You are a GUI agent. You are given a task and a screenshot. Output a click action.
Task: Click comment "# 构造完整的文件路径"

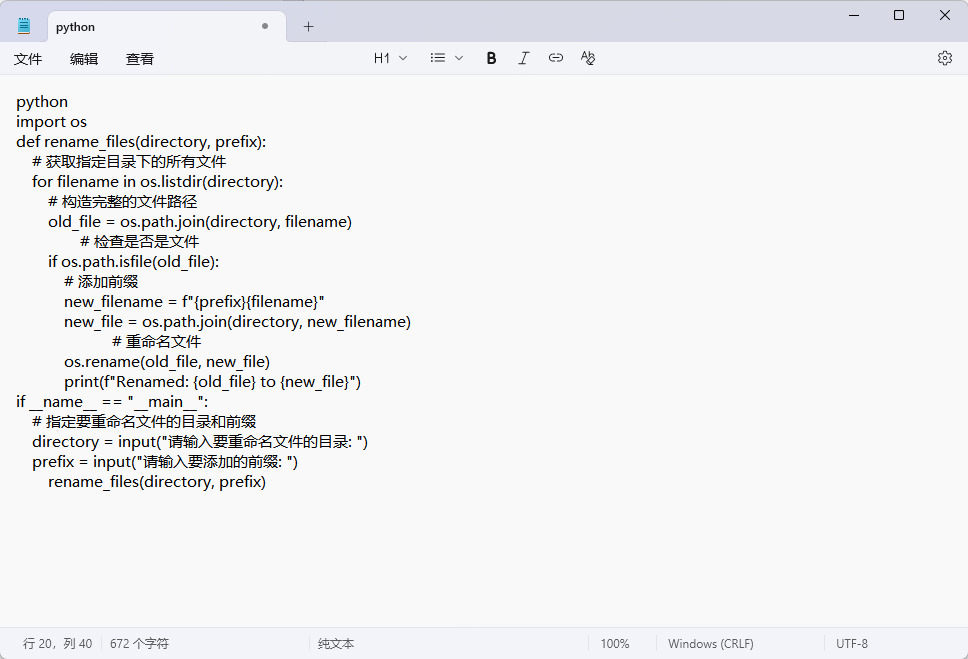123,202
